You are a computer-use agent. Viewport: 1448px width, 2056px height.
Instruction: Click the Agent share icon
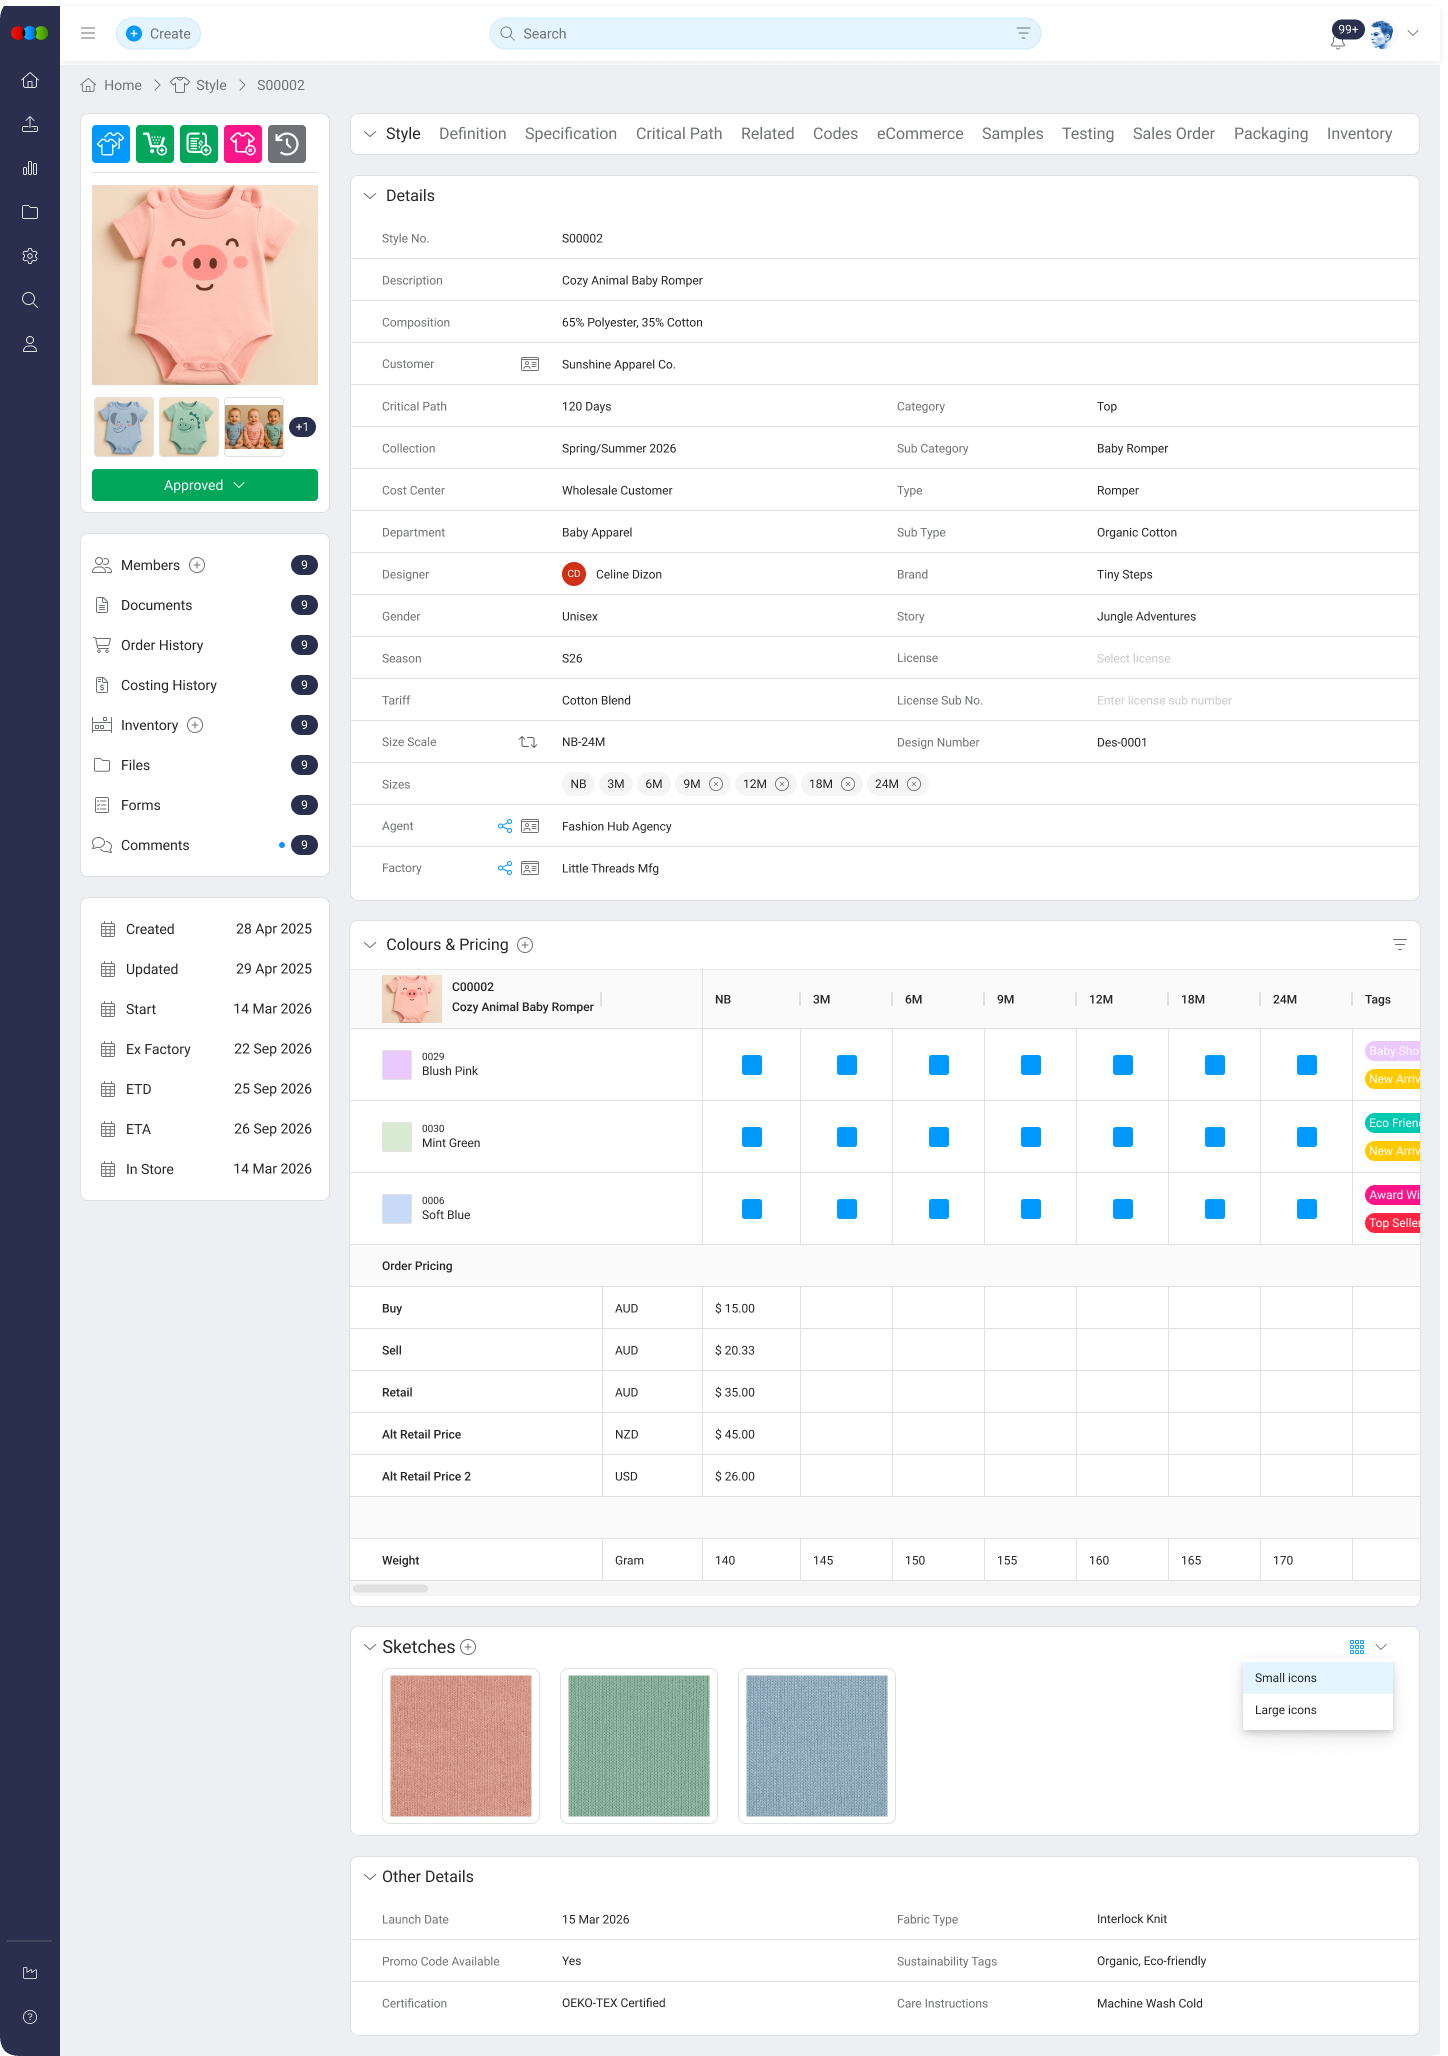[x=505, y=826]
